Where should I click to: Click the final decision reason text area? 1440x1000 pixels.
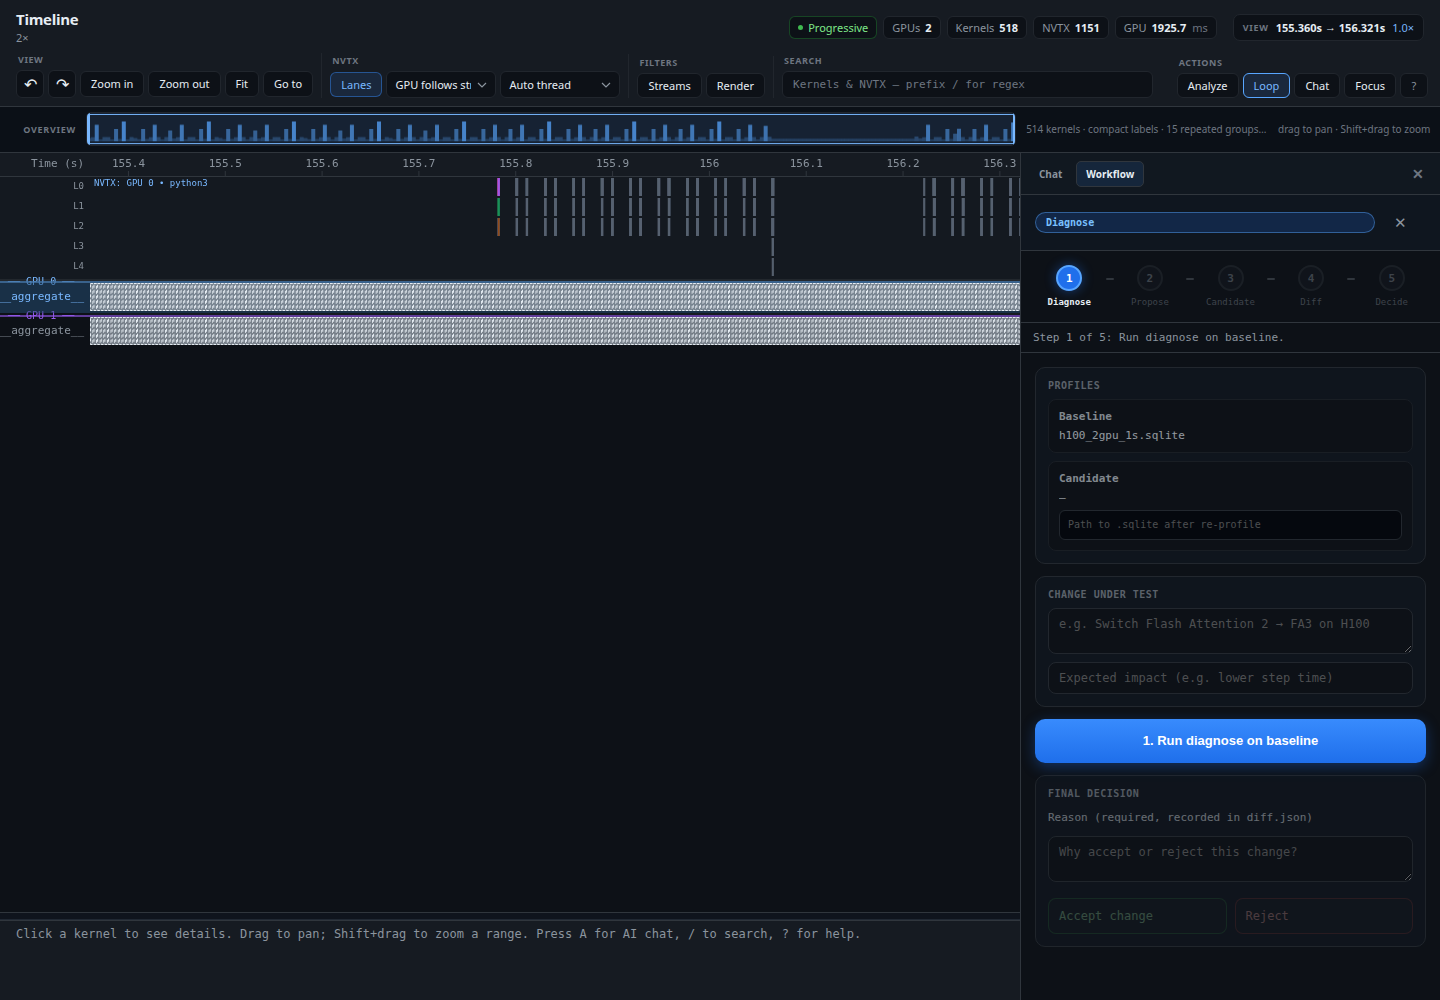click(x=1230, y=859)
